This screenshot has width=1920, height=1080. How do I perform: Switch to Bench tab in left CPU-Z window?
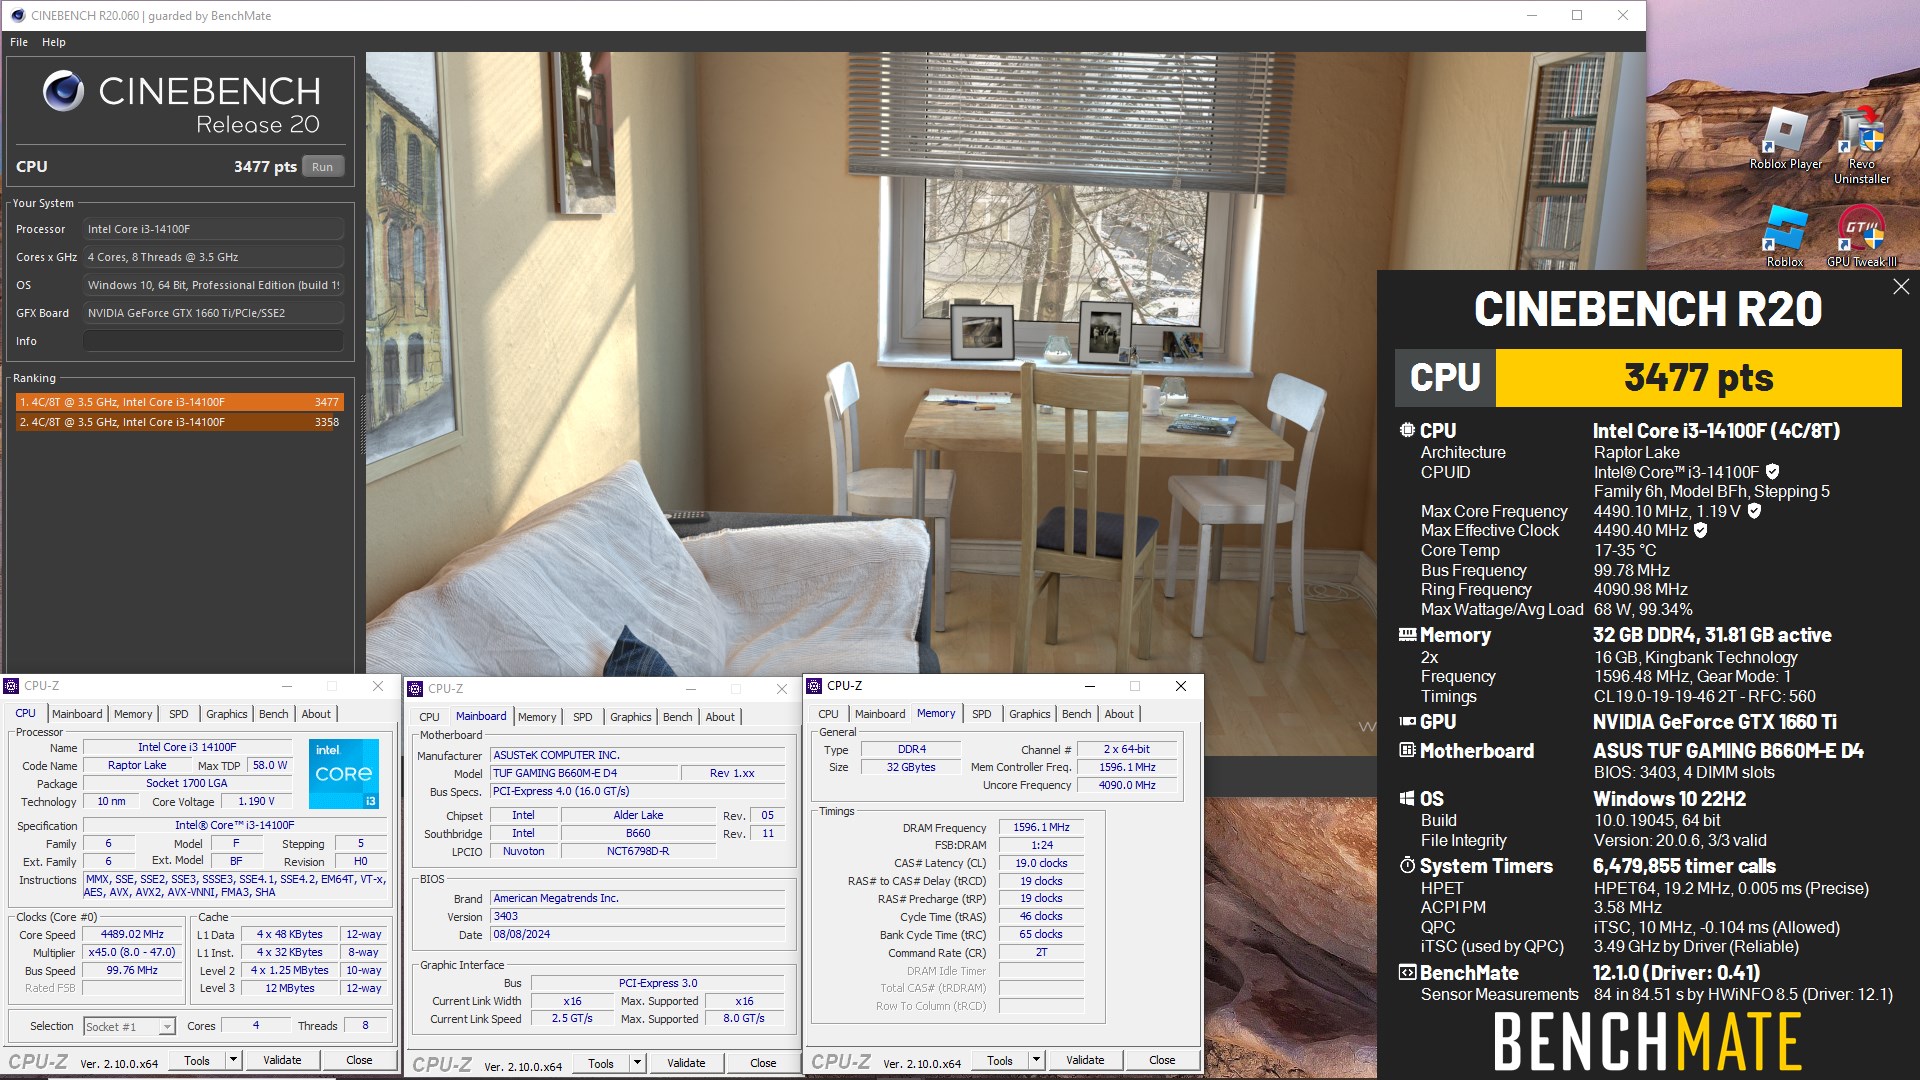pyautogui.click(x=273, y=714)
